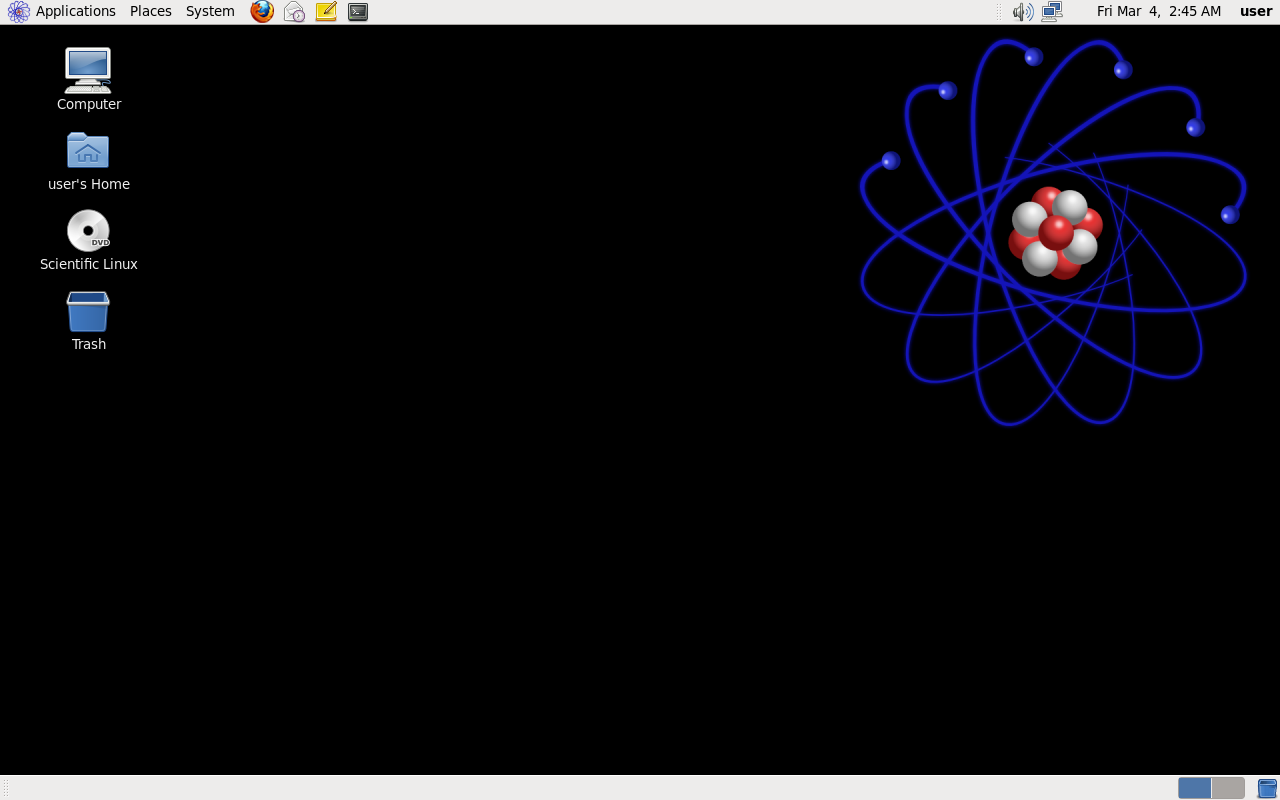This screenshot has height=800, width=1280.
Task: Select the user's Home folder icon
Action: pos(88,151)
